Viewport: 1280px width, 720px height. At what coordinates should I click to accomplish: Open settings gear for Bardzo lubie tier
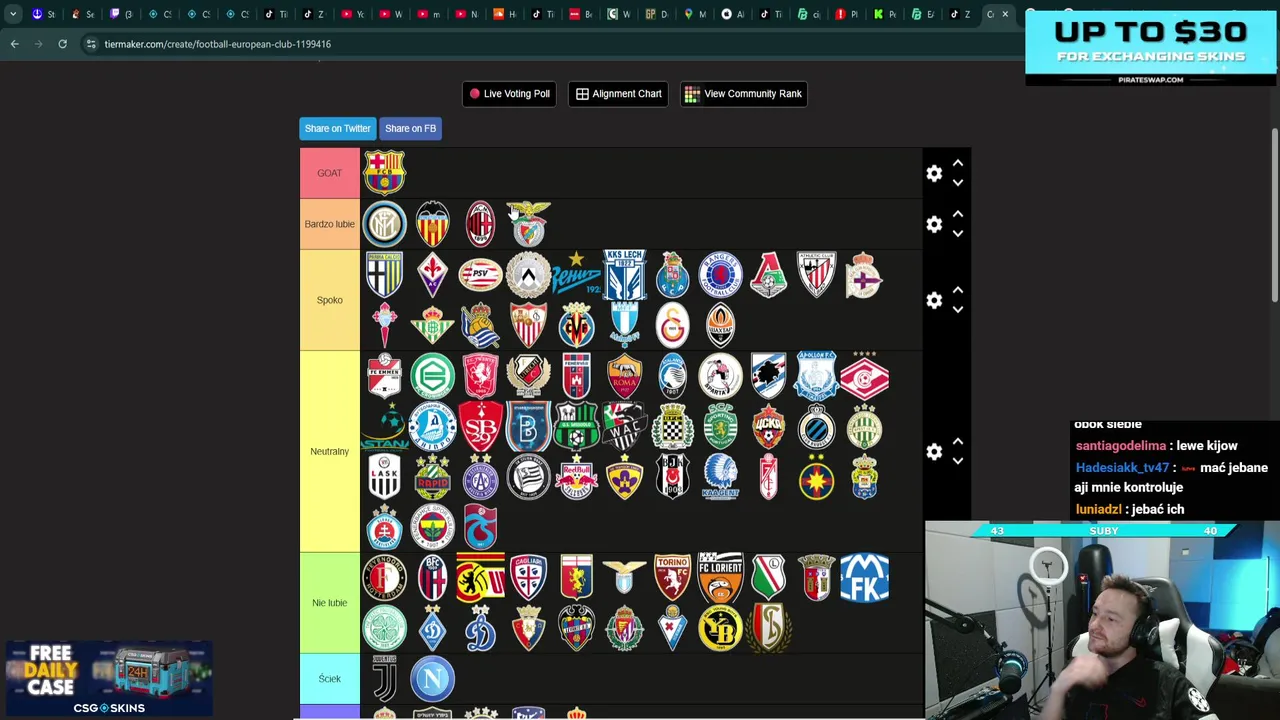[x=934, y=224]
